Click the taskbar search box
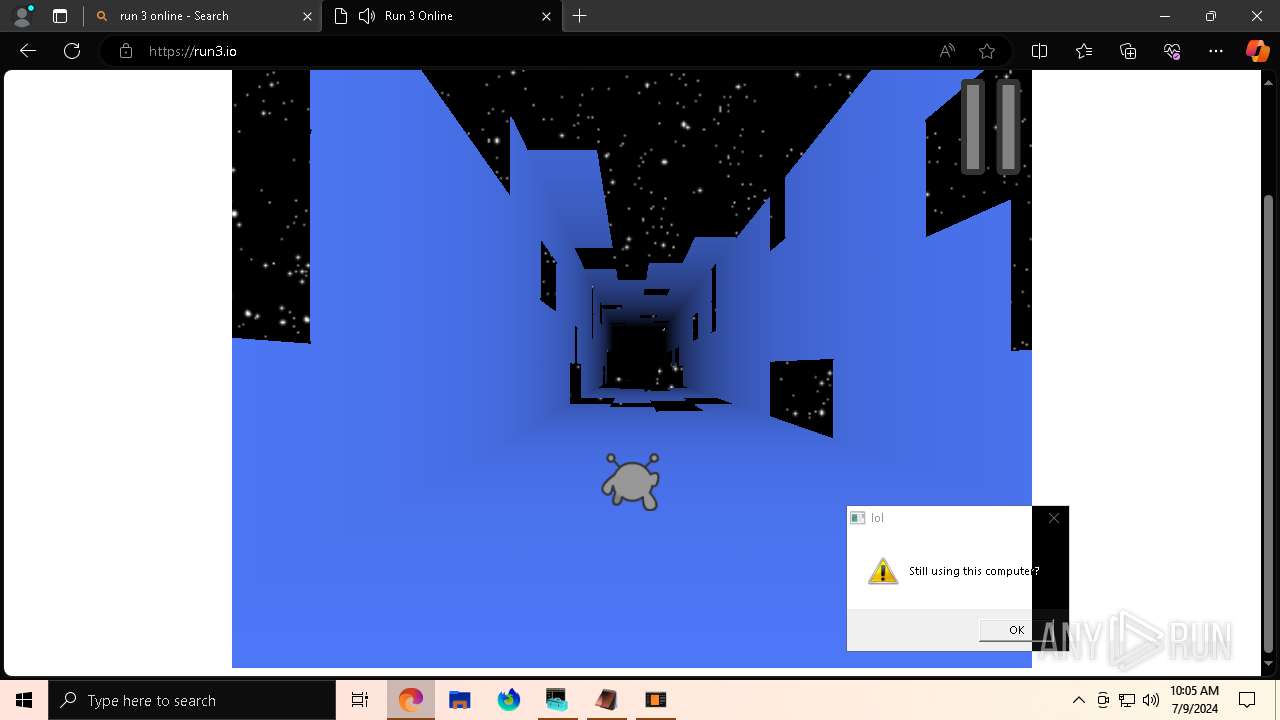Screen dimensions: 1280x720 coord(192,700)
